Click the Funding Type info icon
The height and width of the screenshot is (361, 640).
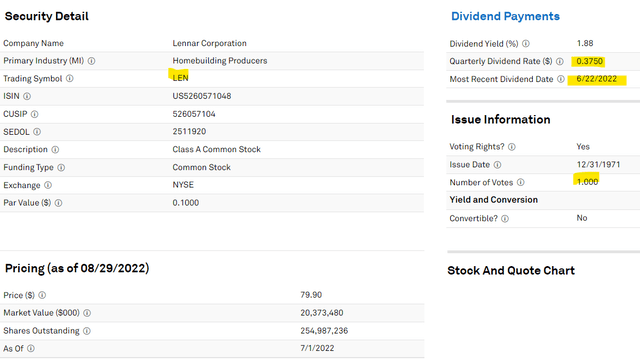(61, 167)
